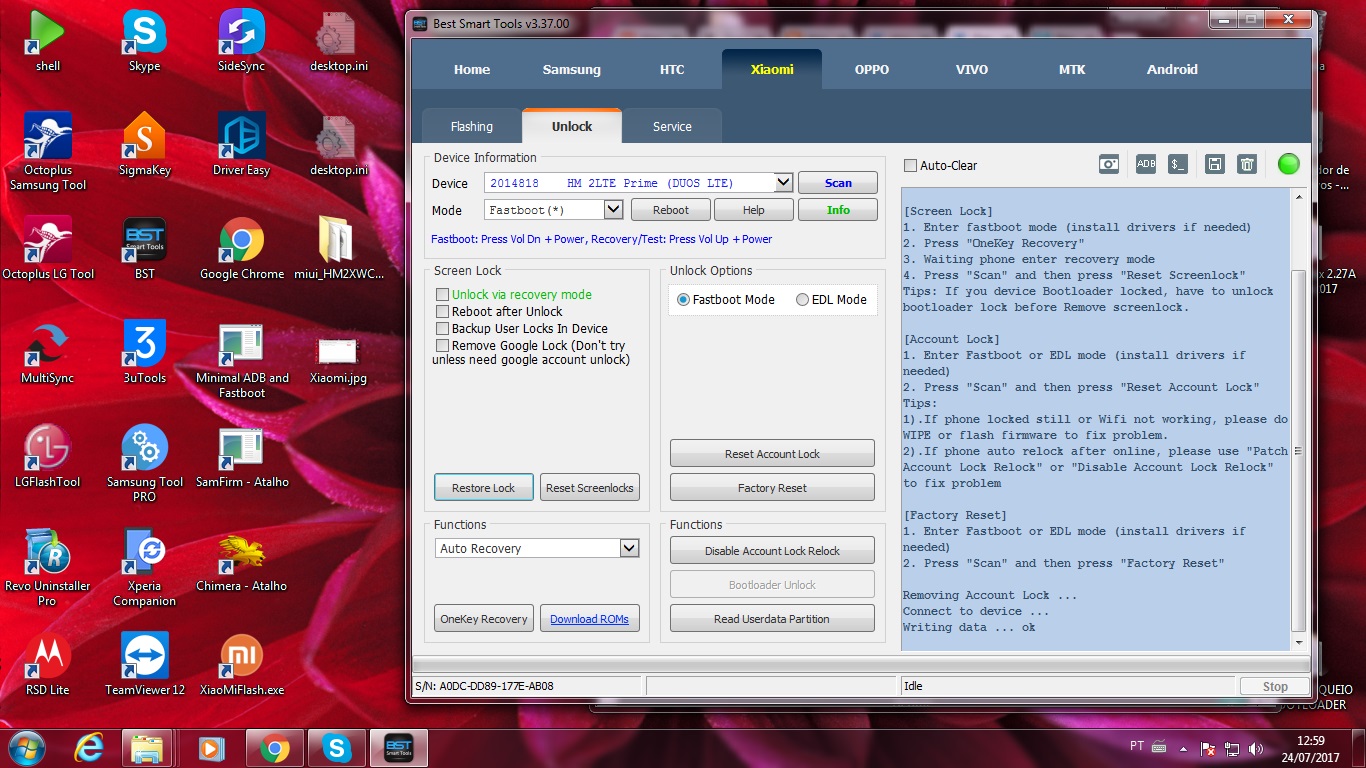Open the Download ROMs link
The image size is (1366, 768).
pyautogui.click(x=590, y=619)
